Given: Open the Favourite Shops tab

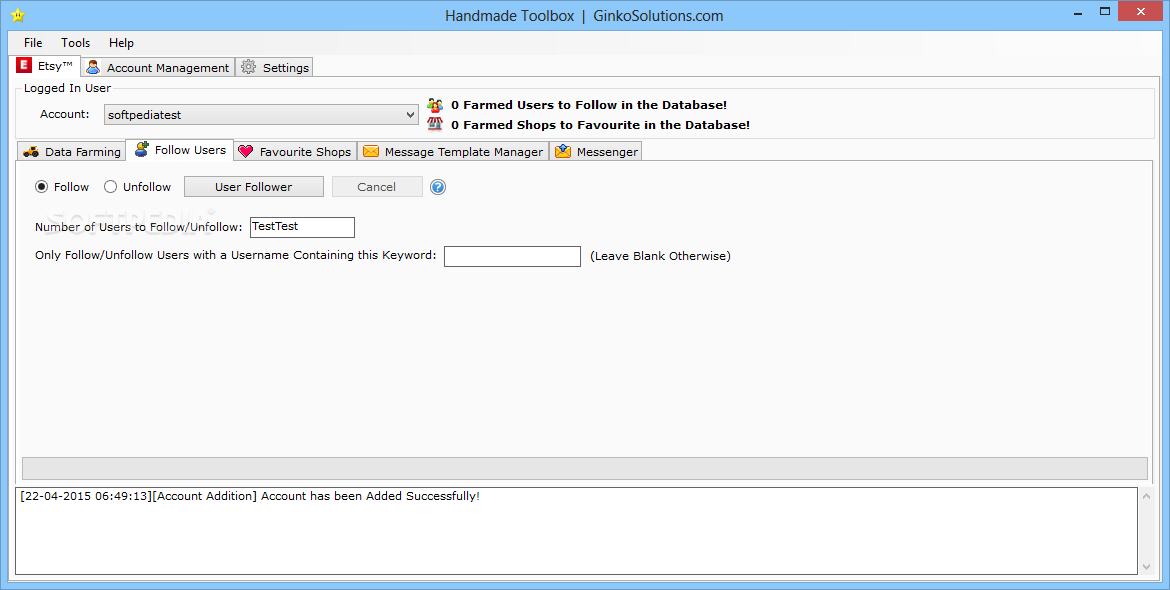Looking at the screenshot, I should 295,151.
